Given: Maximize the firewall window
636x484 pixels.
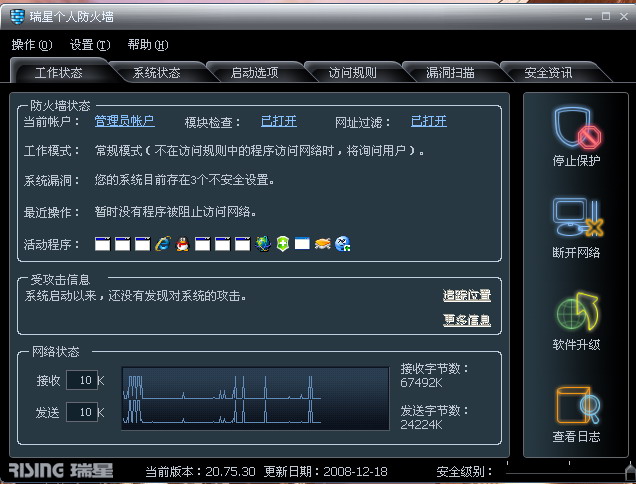Looking at the screenshot, I should coord(606,16).
